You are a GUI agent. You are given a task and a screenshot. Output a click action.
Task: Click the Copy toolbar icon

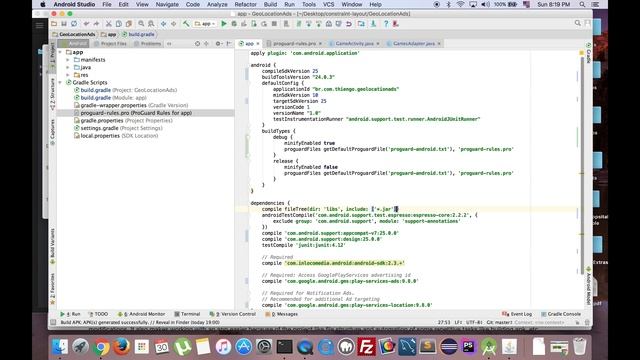[x=119, y=24]
